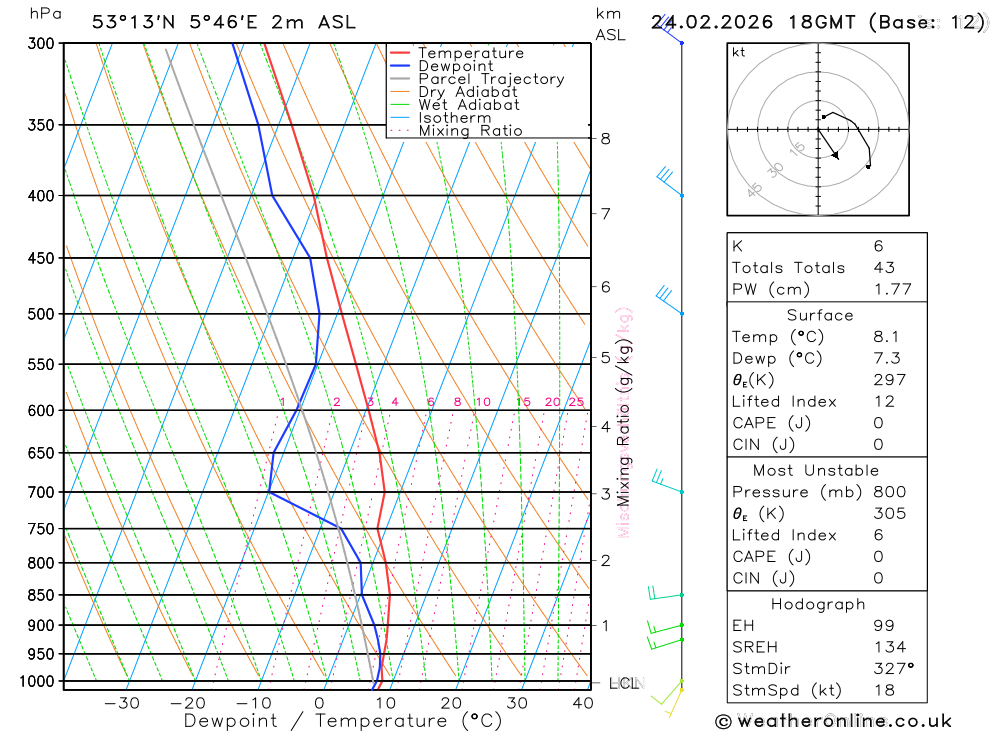Click the 40 temperature axis label
This screenshot has width=1000, height=733.
[x=583, y=703]
